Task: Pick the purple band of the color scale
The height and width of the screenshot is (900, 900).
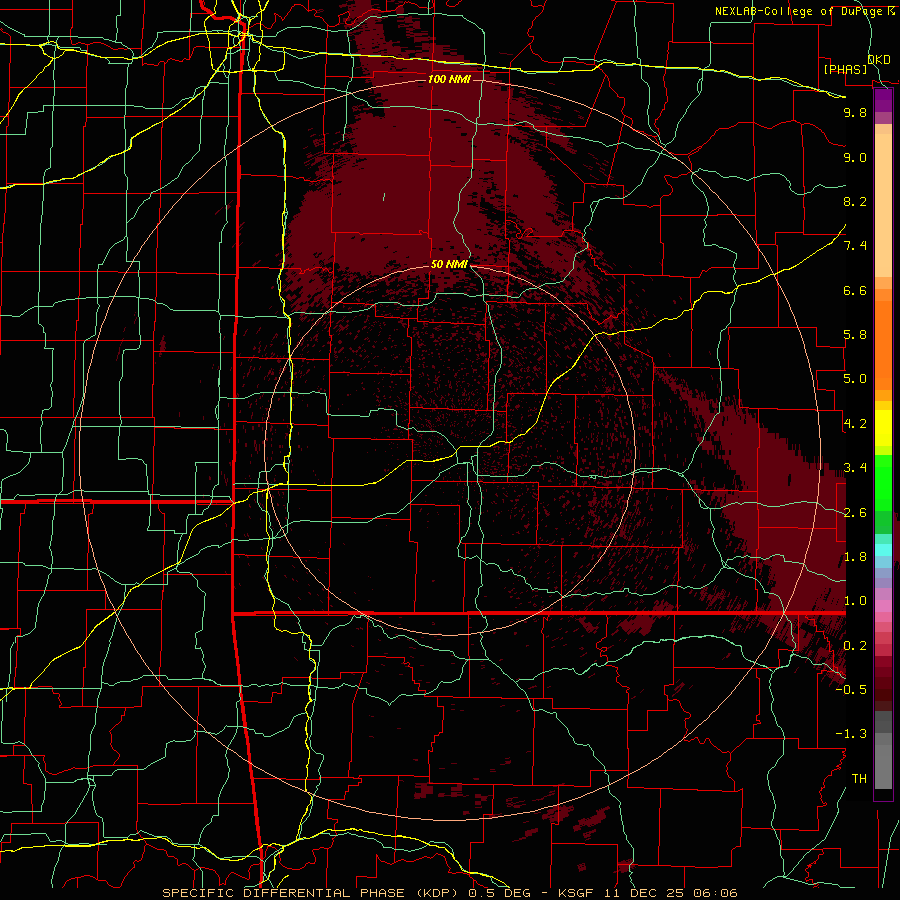Action: tap(883, 101)
